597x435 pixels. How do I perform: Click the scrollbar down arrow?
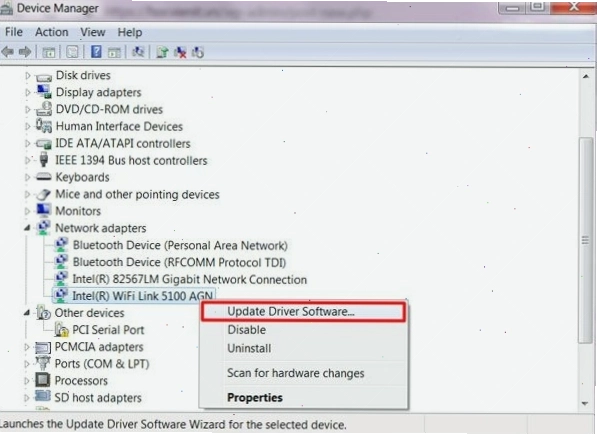point(586,403)
